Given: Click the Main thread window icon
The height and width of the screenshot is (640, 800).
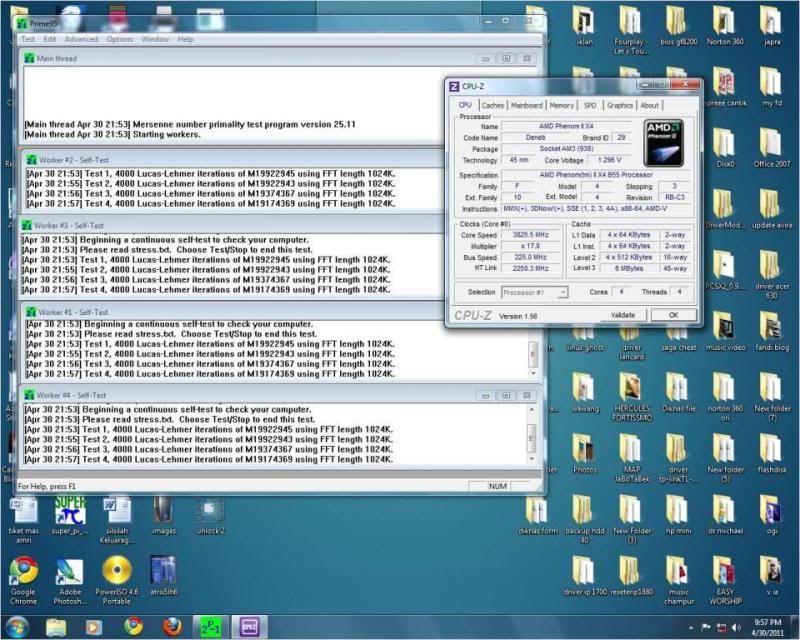Looking at the screenshot, I should pos(30,59).
